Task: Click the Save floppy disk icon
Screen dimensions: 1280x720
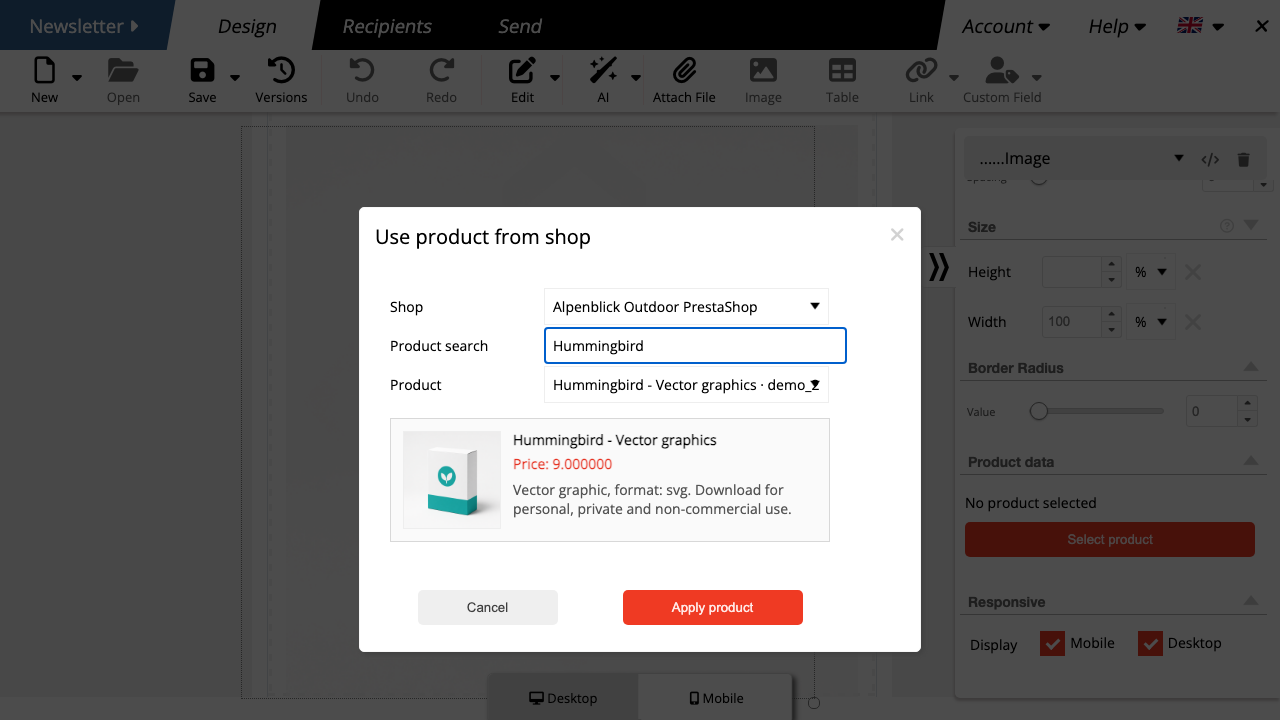Action: click(x=202, y=71)
